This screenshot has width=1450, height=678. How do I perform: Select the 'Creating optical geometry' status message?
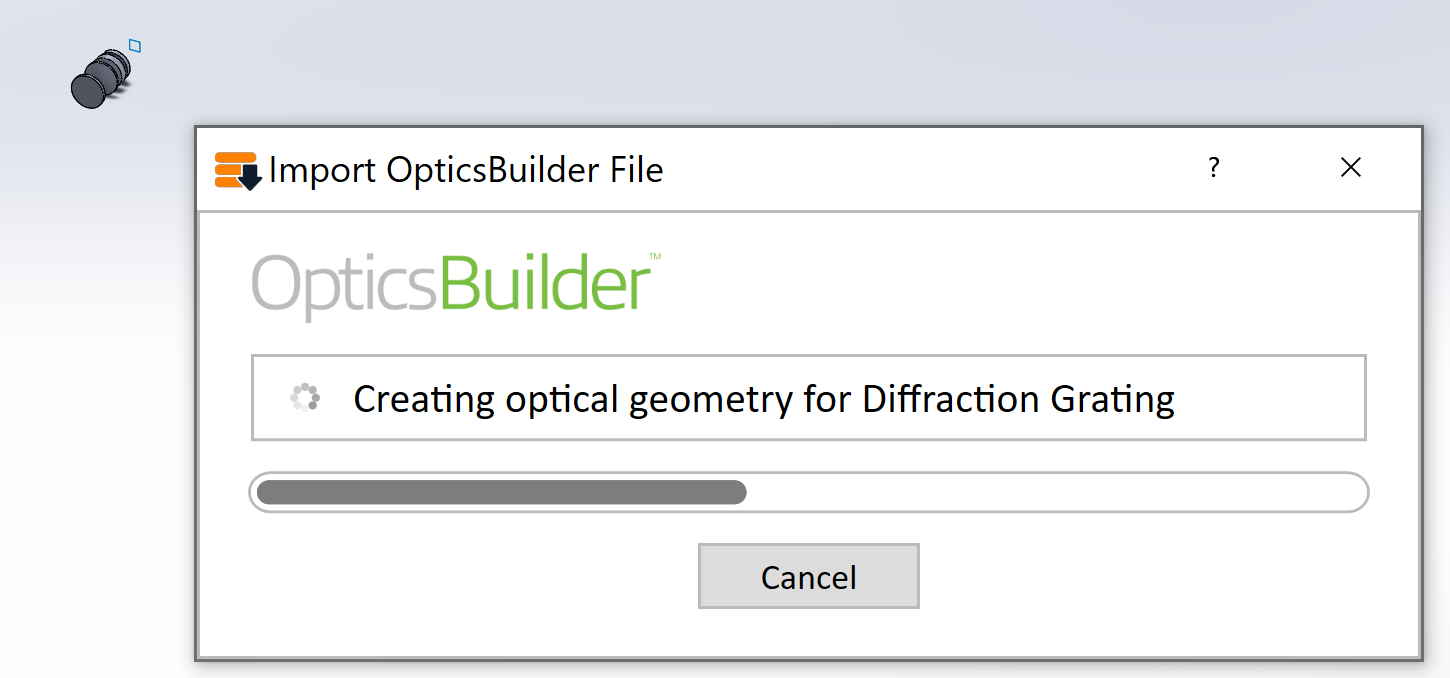tap(764, 399)
